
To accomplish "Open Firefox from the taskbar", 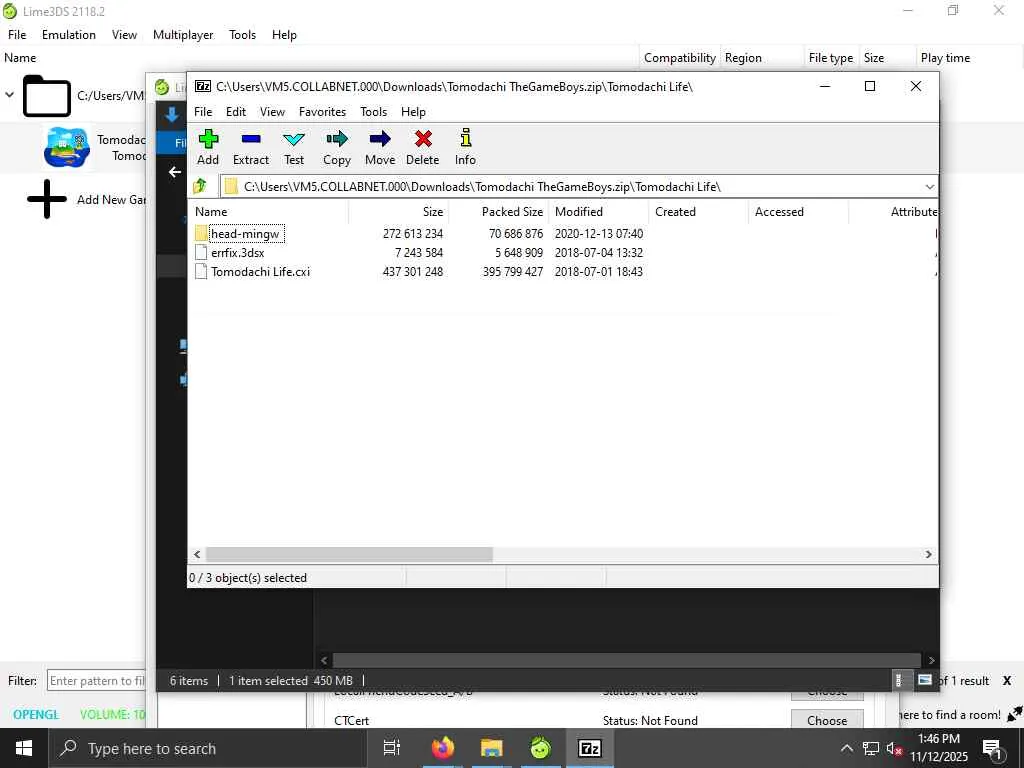I will tap(443, 748).
